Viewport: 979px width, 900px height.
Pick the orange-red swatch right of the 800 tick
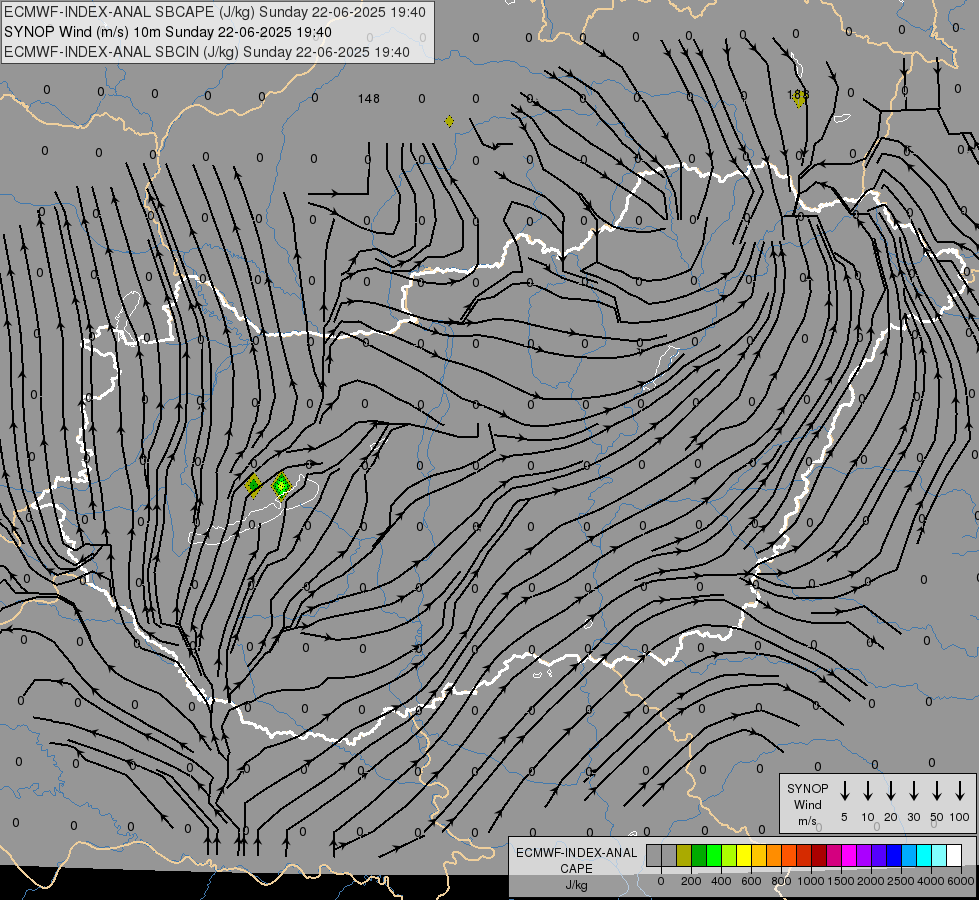click(x=789, y=855)
